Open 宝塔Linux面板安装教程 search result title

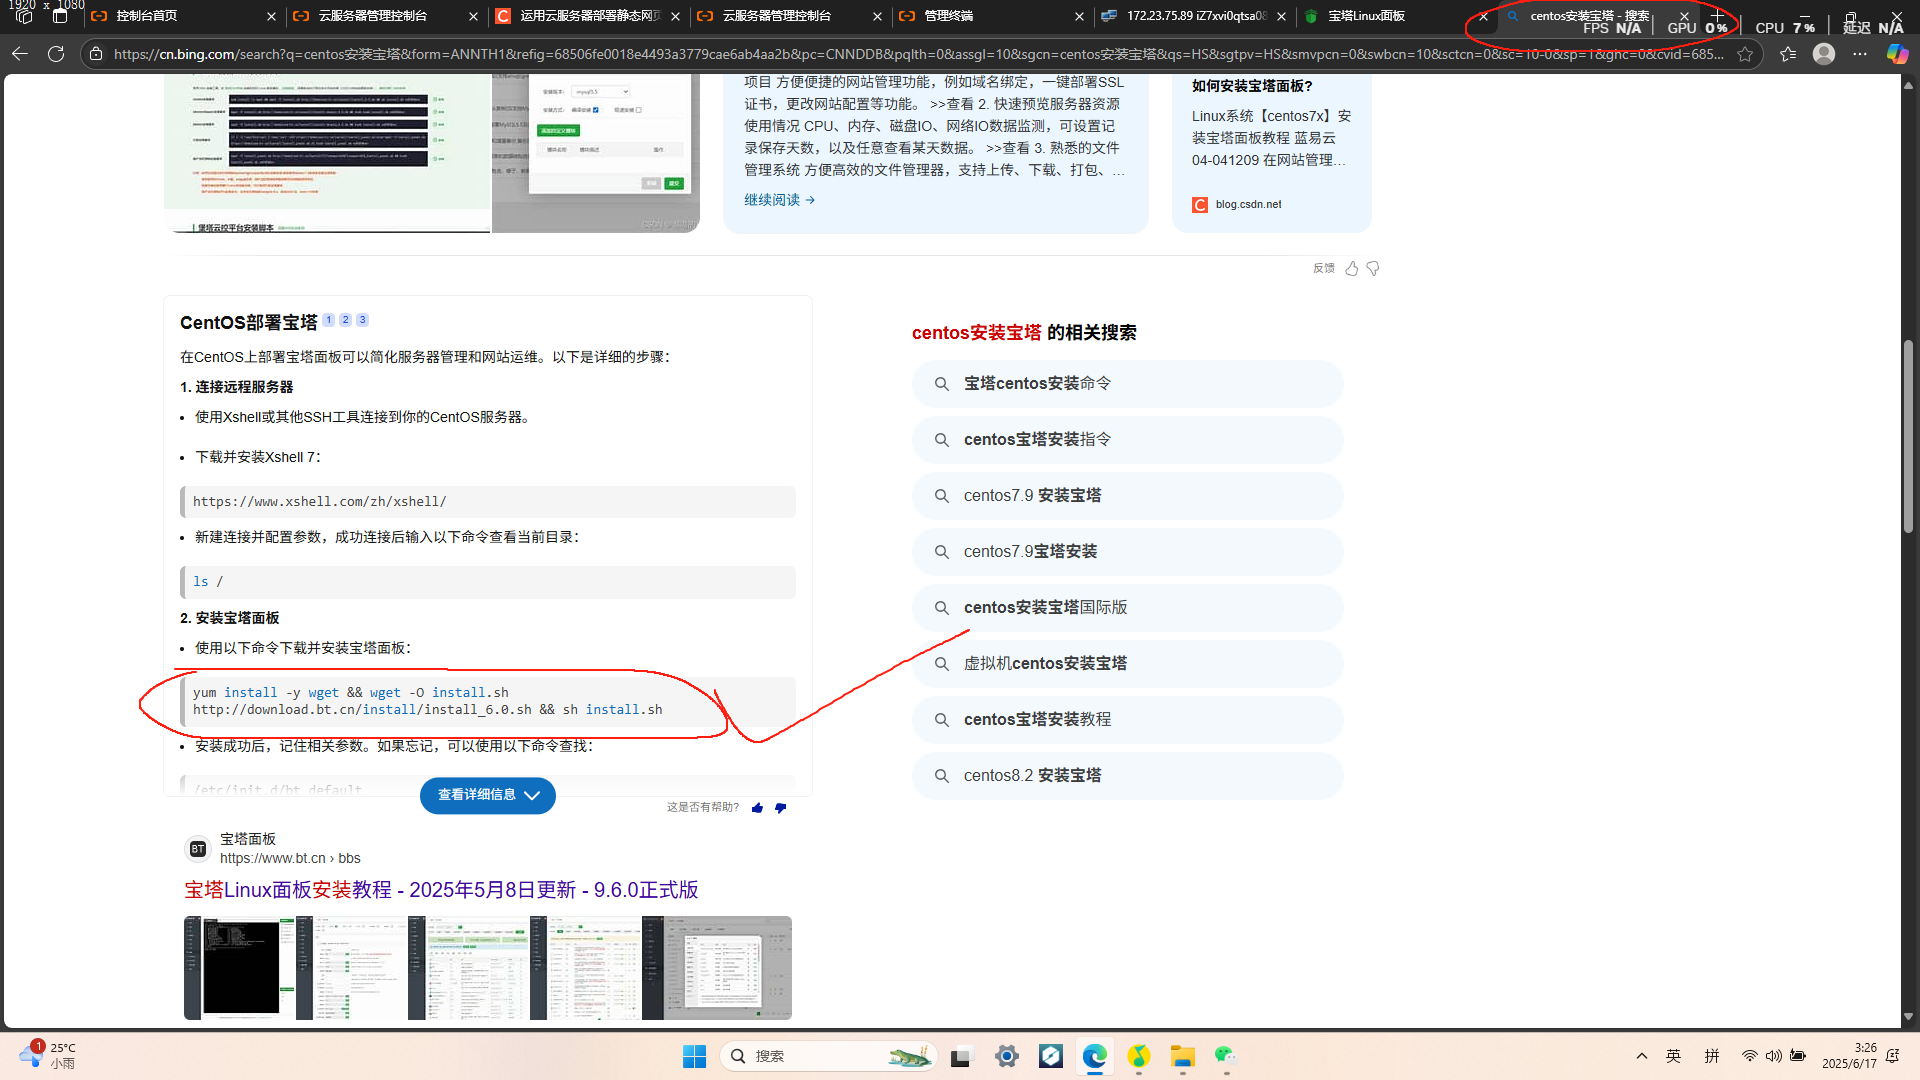tap(441, 890)
